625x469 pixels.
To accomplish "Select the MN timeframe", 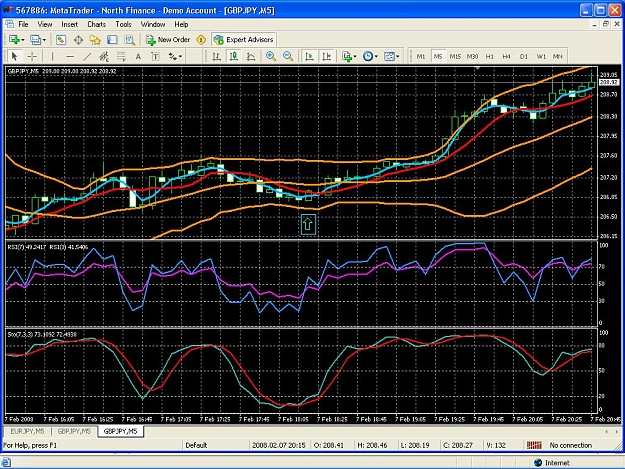I will (558, 57).
